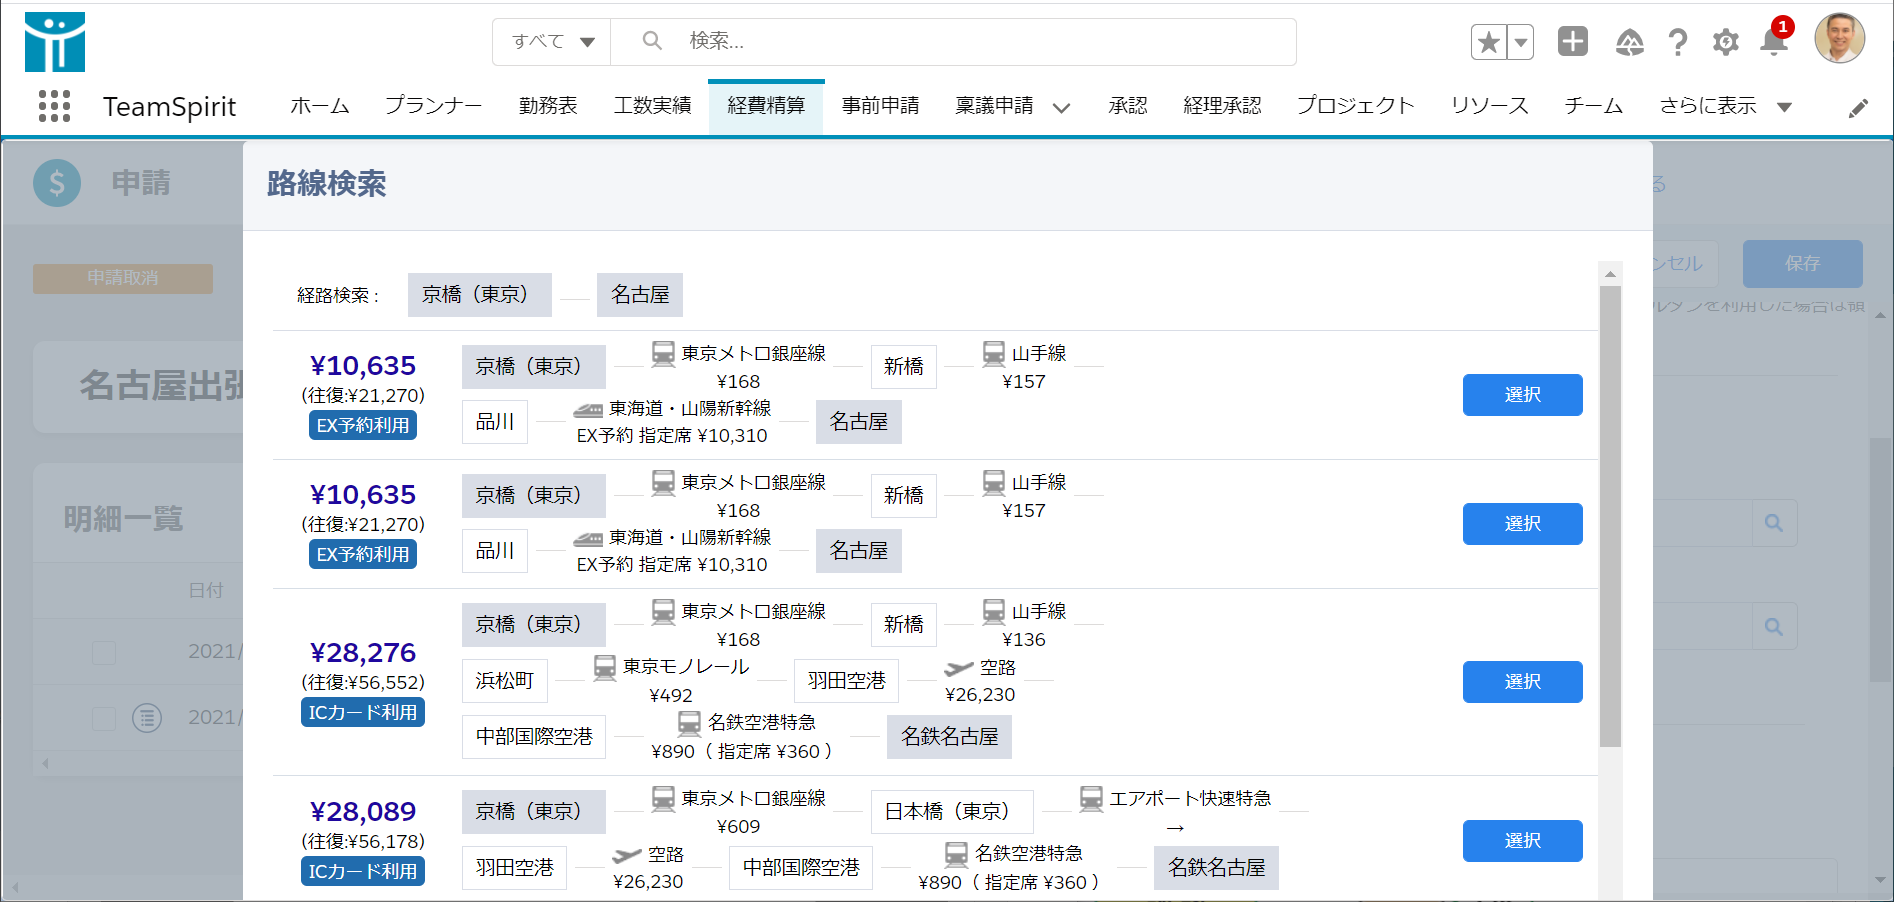Open 経理承認 tab
Image resolution: width=1894 pixels, height=902 pixels.
click(x=1222, y=106)
